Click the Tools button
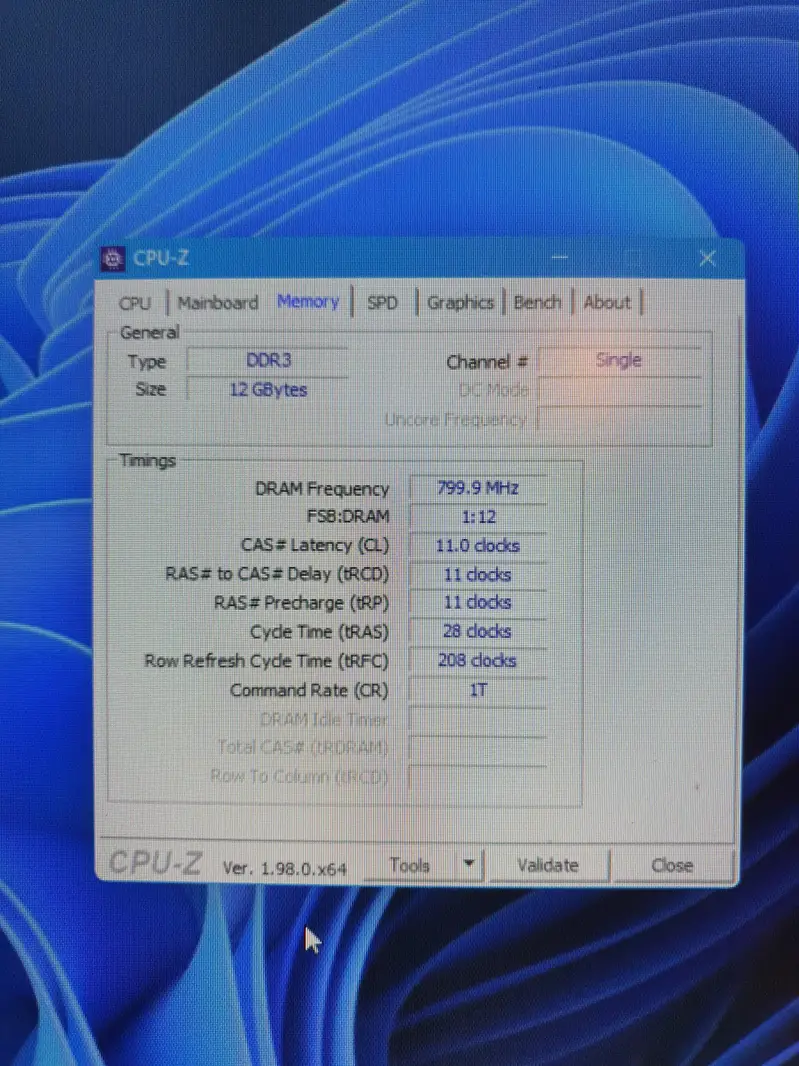This screenshot has width=799, height=1066. tap(409, 866)
